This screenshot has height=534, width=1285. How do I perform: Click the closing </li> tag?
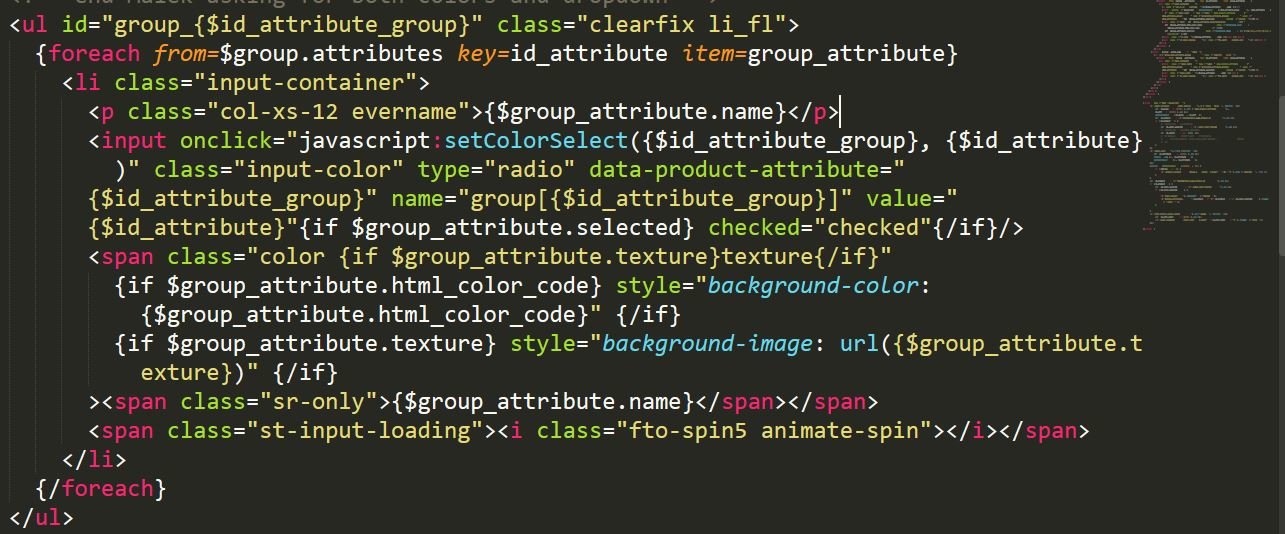click(94, 460)
